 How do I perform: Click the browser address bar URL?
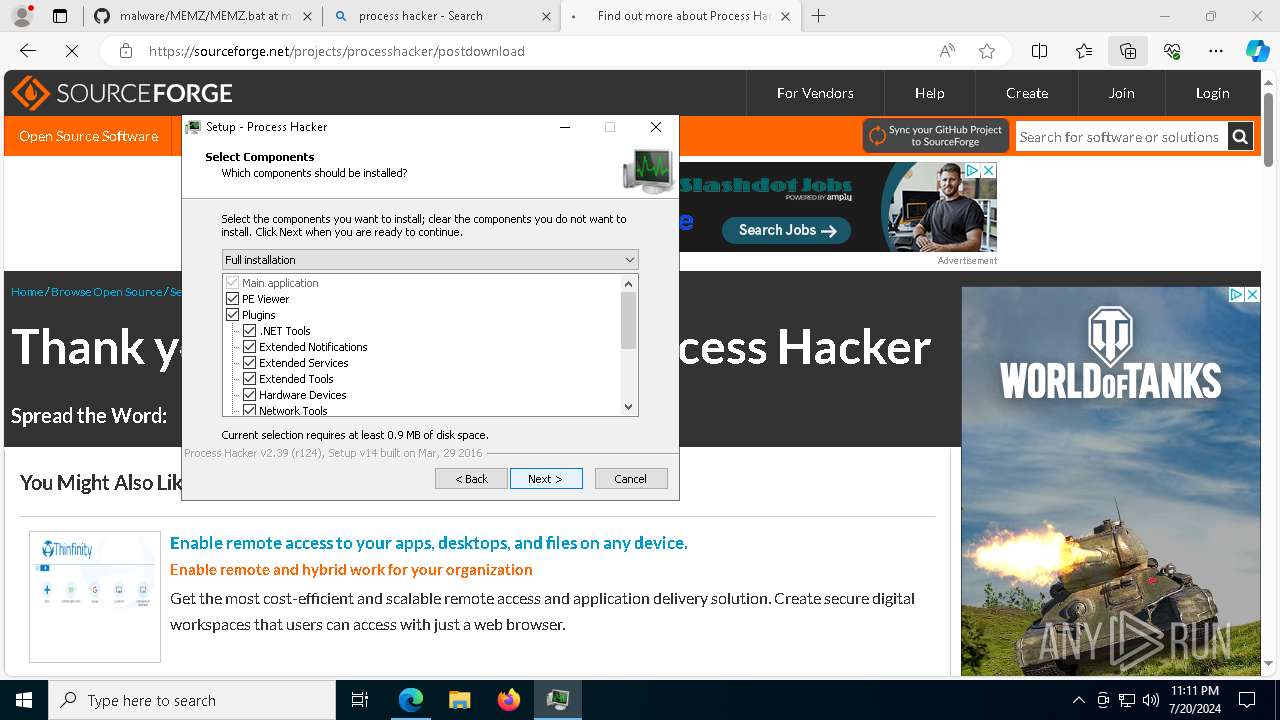336,51
